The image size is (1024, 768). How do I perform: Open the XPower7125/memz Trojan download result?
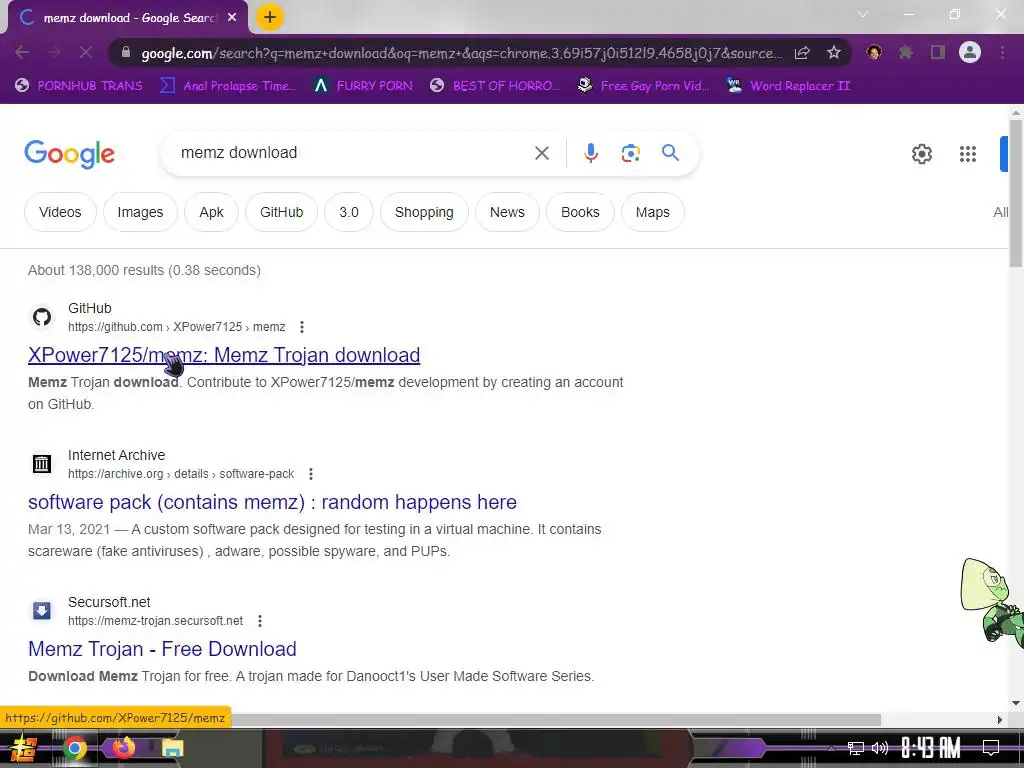tap(224, 355)
